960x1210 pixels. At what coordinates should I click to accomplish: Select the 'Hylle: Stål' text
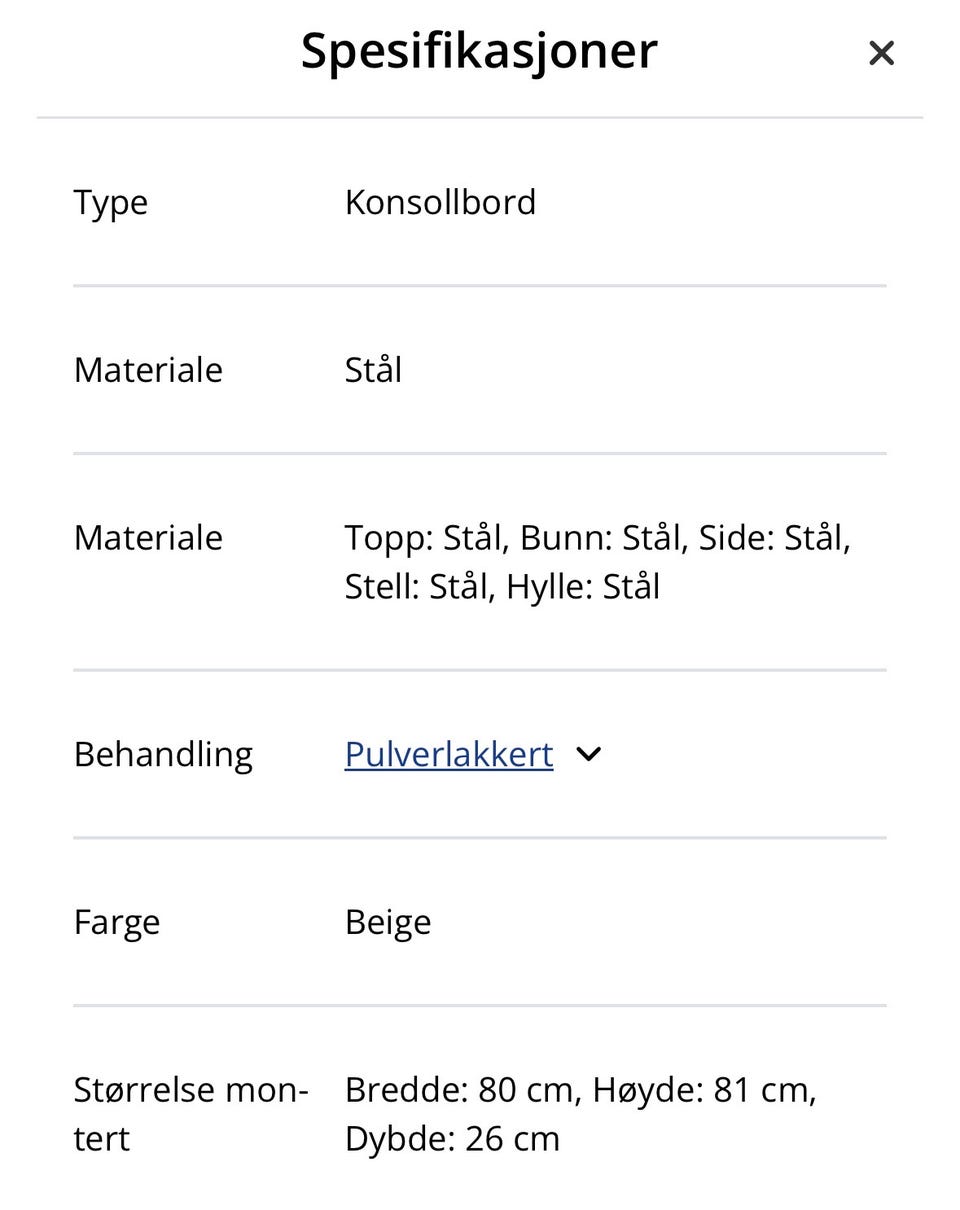pos(583,587)
